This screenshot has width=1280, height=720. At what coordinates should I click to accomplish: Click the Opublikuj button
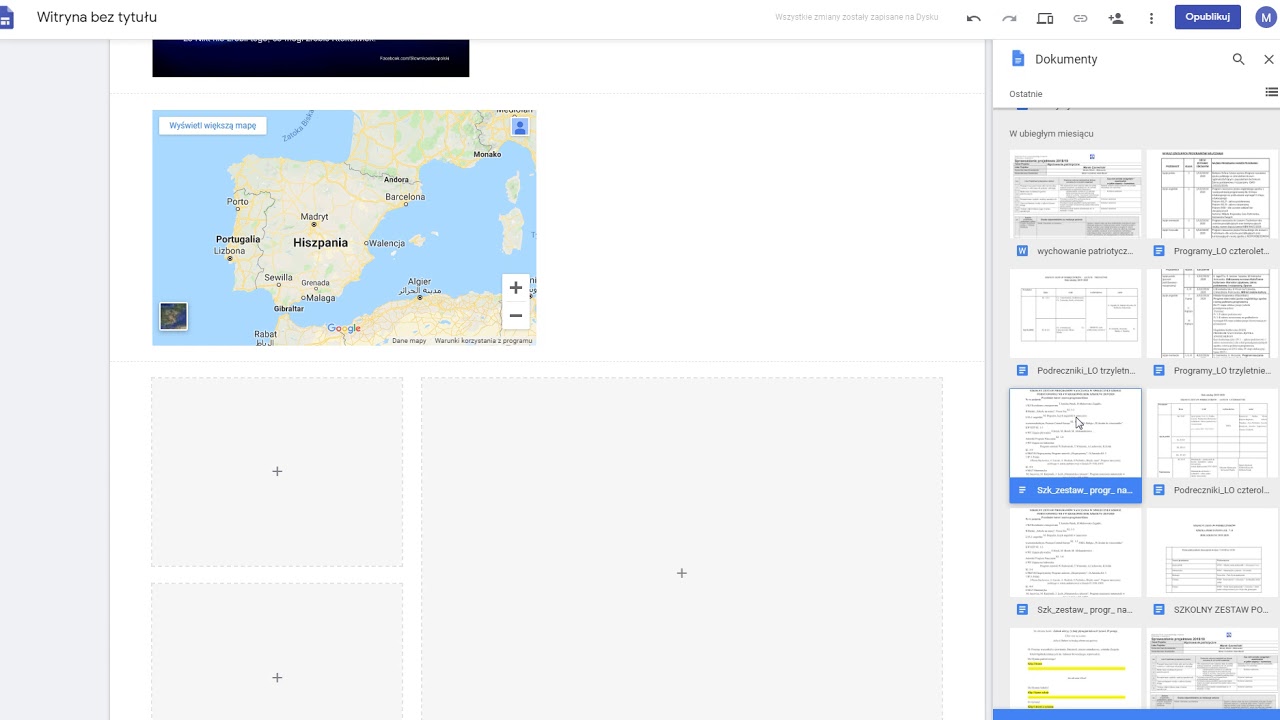1207,17
